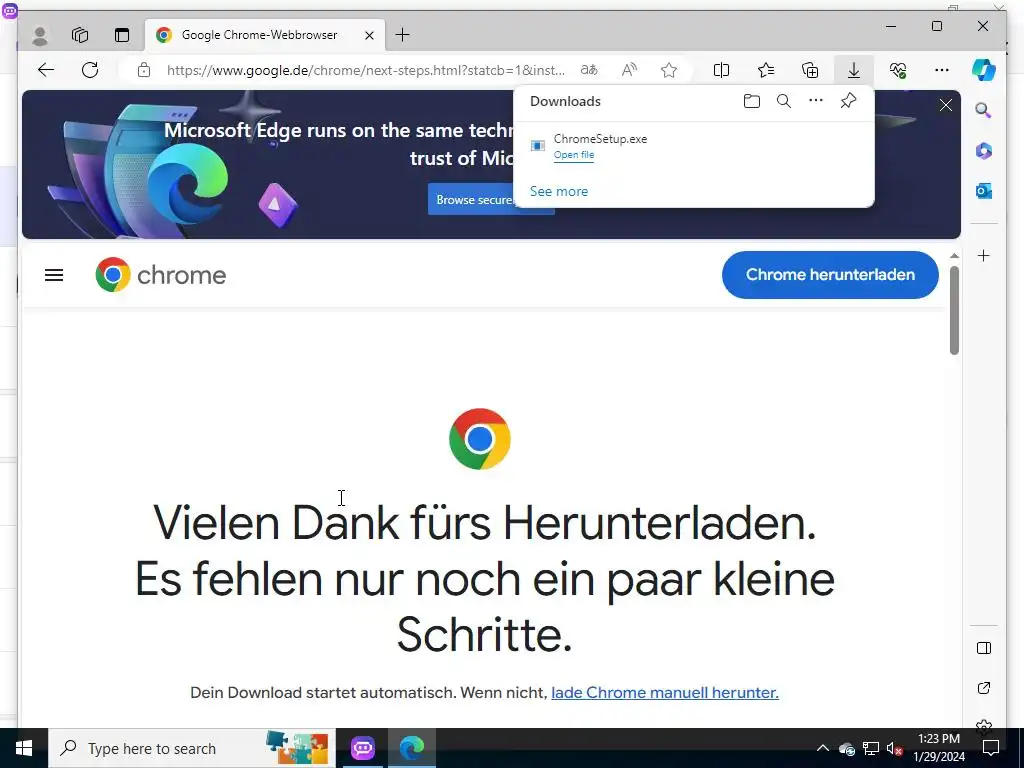Click lade Chrome manuell herunter link
This screenshot has width=1024, height=768.
[665, 692]
